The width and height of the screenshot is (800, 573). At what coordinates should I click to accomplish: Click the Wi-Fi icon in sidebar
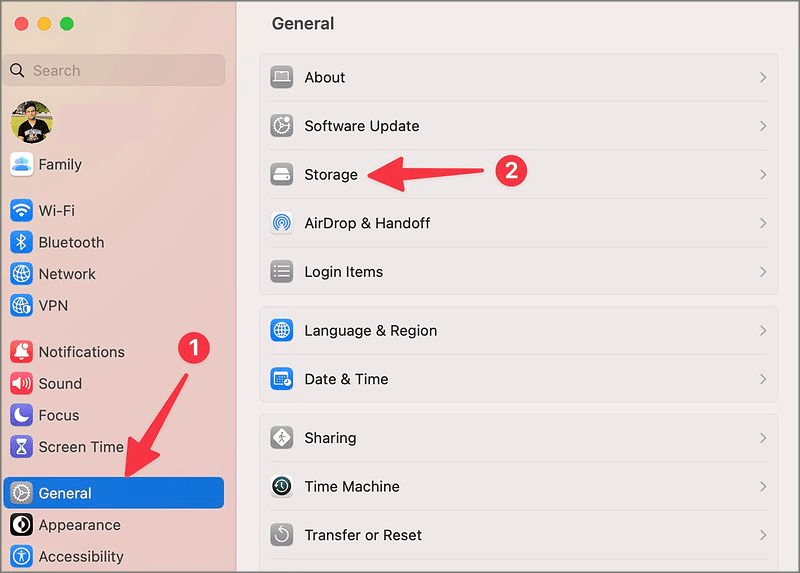point(22,211)
